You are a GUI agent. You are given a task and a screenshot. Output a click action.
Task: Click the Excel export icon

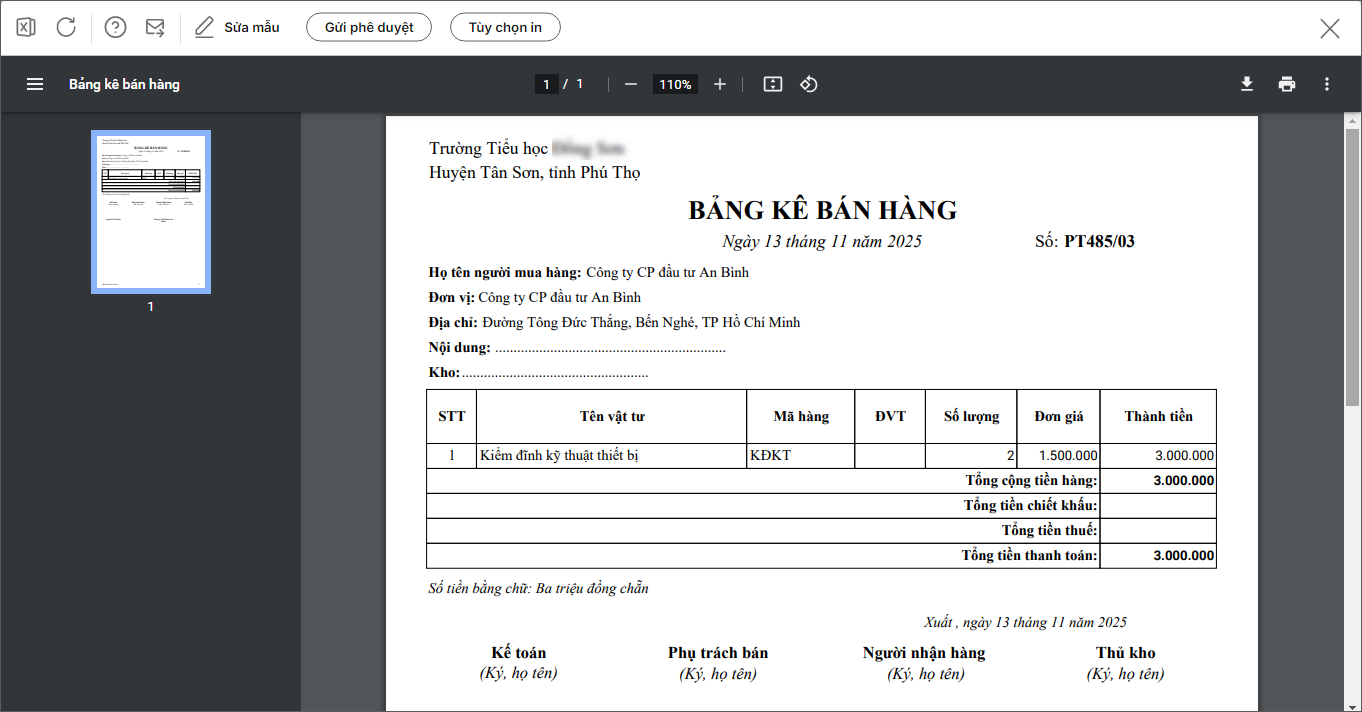pos(26,27)
